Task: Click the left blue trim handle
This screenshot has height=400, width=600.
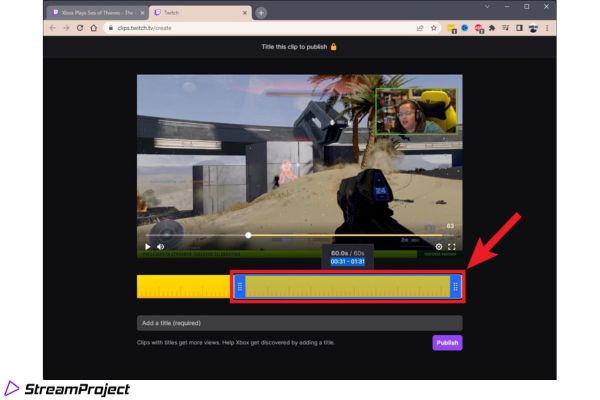Action: pos(240,286)
